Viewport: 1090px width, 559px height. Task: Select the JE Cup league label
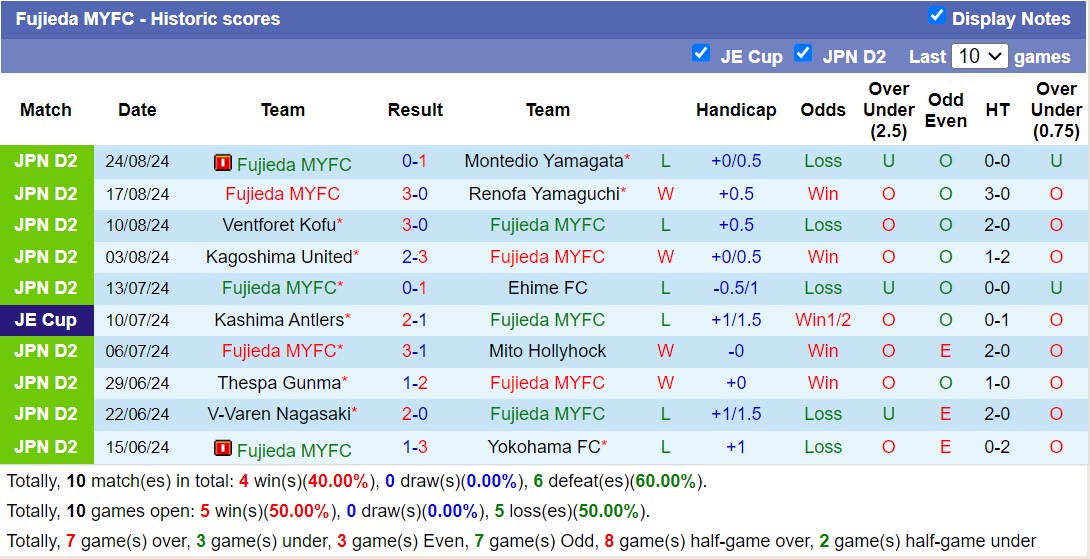pyautogui.click(x=46, y=320)
